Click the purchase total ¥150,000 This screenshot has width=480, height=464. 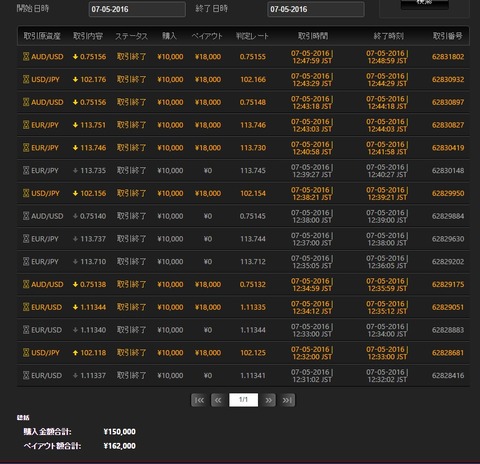120,432
